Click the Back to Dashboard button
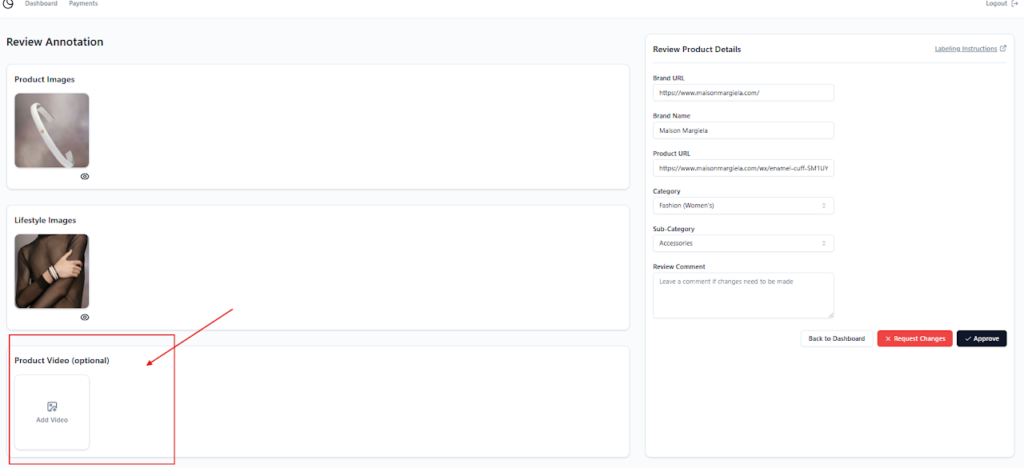The image size is (1024, 468). coord(836,339)
